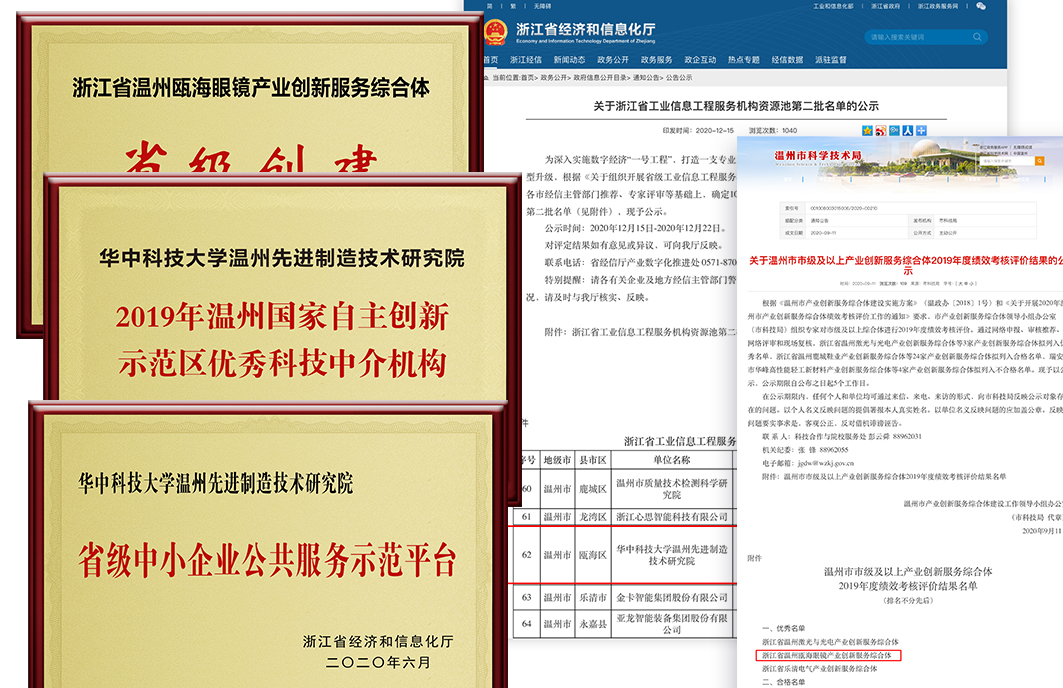
Task: Click the blue plus more-share icon
Action: point(921,130)
